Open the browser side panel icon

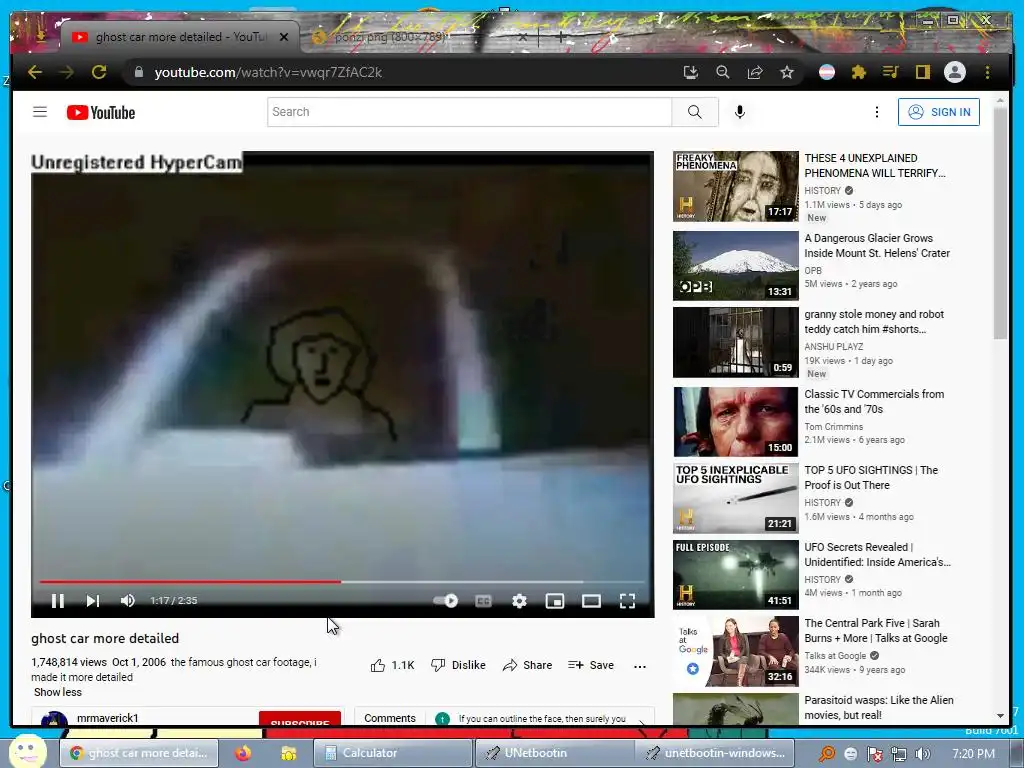click(922, 72)
